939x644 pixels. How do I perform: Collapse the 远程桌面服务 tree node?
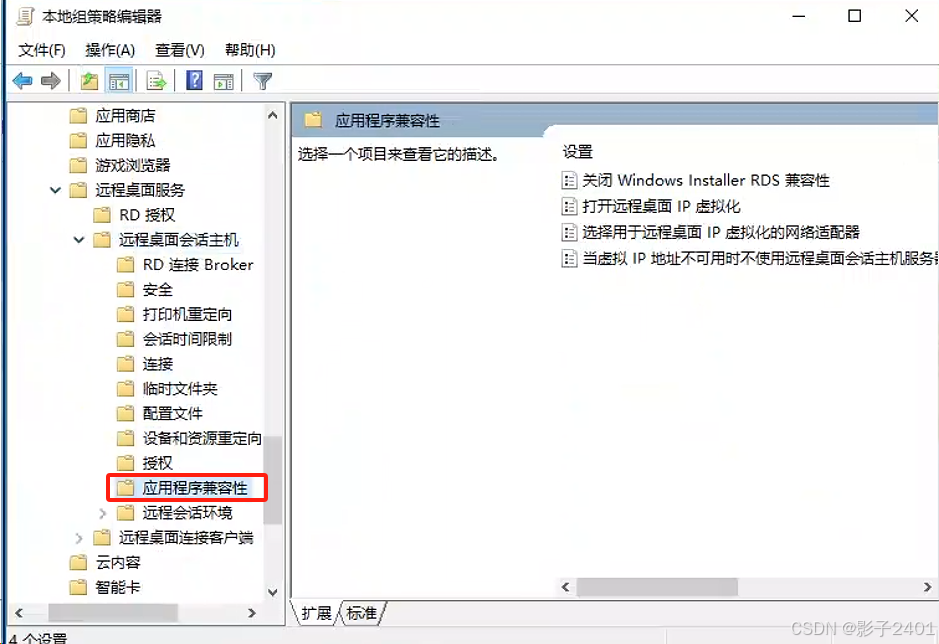coord(55,190)
